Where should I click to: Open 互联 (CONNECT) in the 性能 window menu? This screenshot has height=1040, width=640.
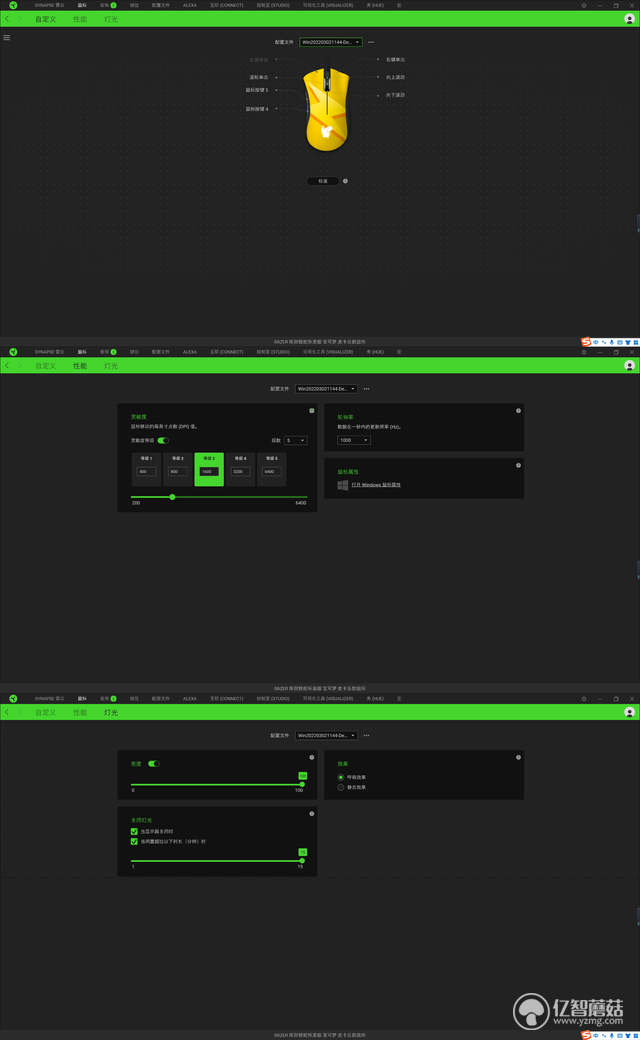[x=227, y=352]
